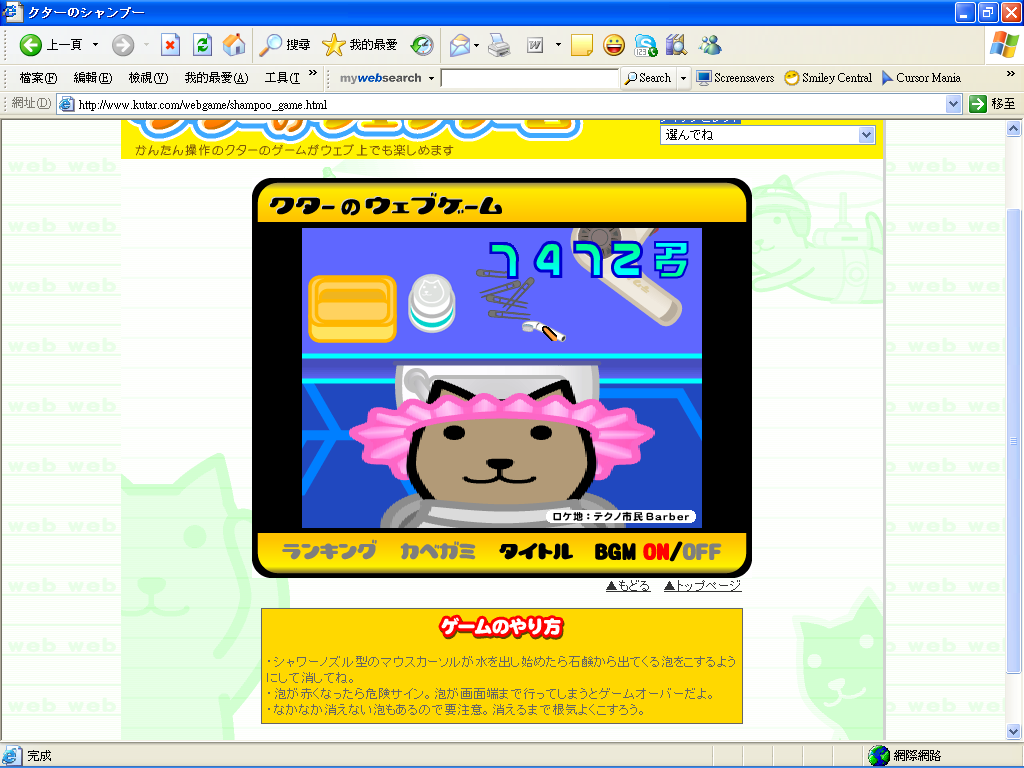
Task: Expand the toolbar overflow chevron at far right
Action: point(1010,73)
